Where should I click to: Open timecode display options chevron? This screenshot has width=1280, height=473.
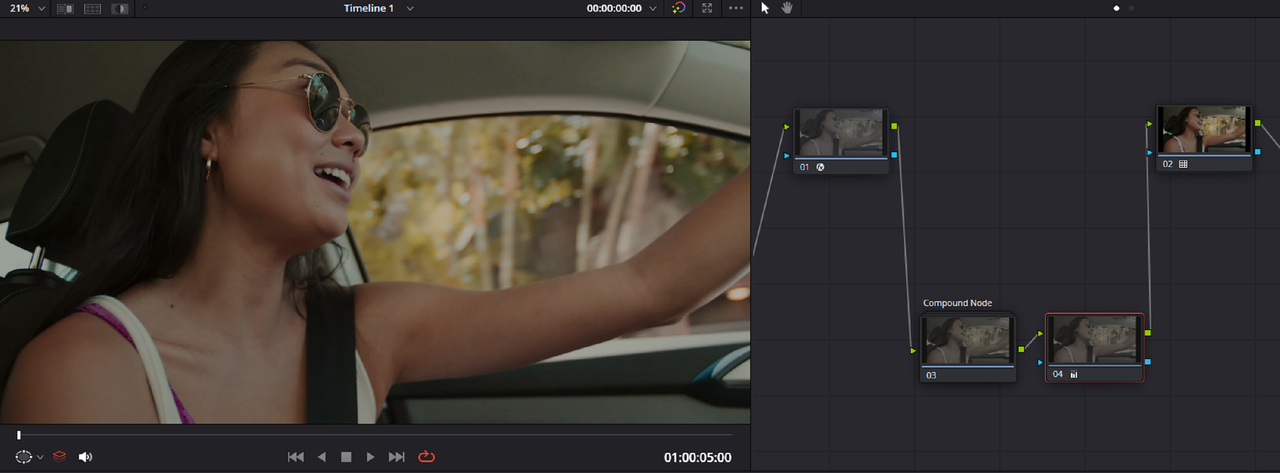click(x=653, y=8)
